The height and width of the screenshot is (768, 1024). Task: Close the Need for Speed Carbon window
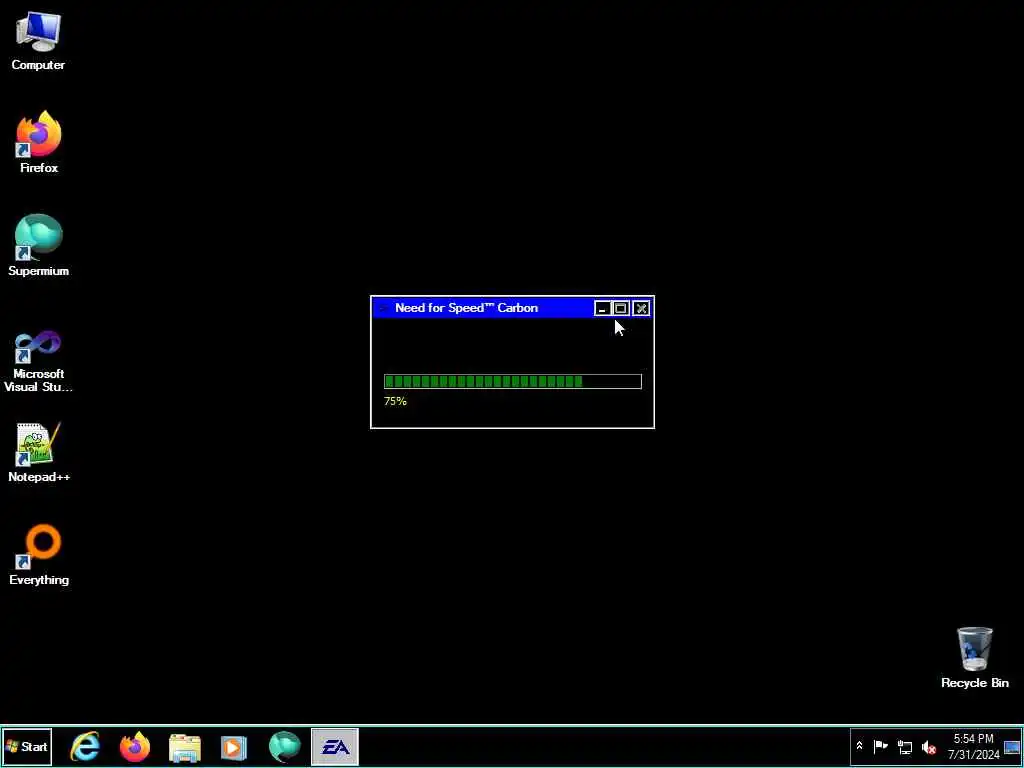coord(641,308)
